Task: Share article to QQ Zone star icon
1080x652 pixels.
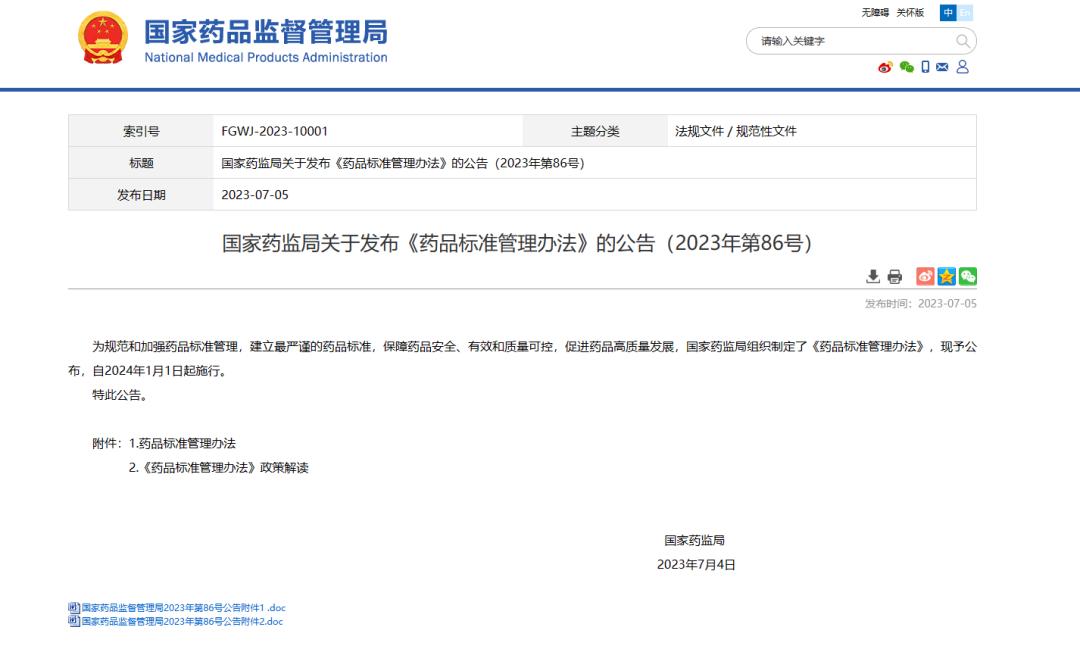Action: coord(946,277)
